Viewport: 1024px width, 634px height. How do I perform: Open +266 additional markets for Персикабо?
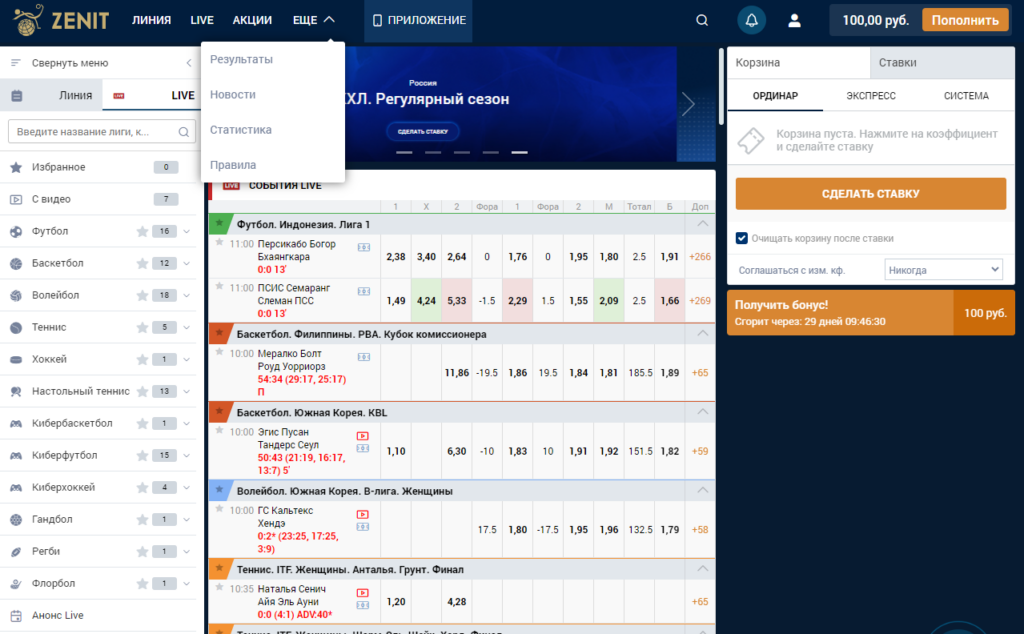click(x=700, y=257)
